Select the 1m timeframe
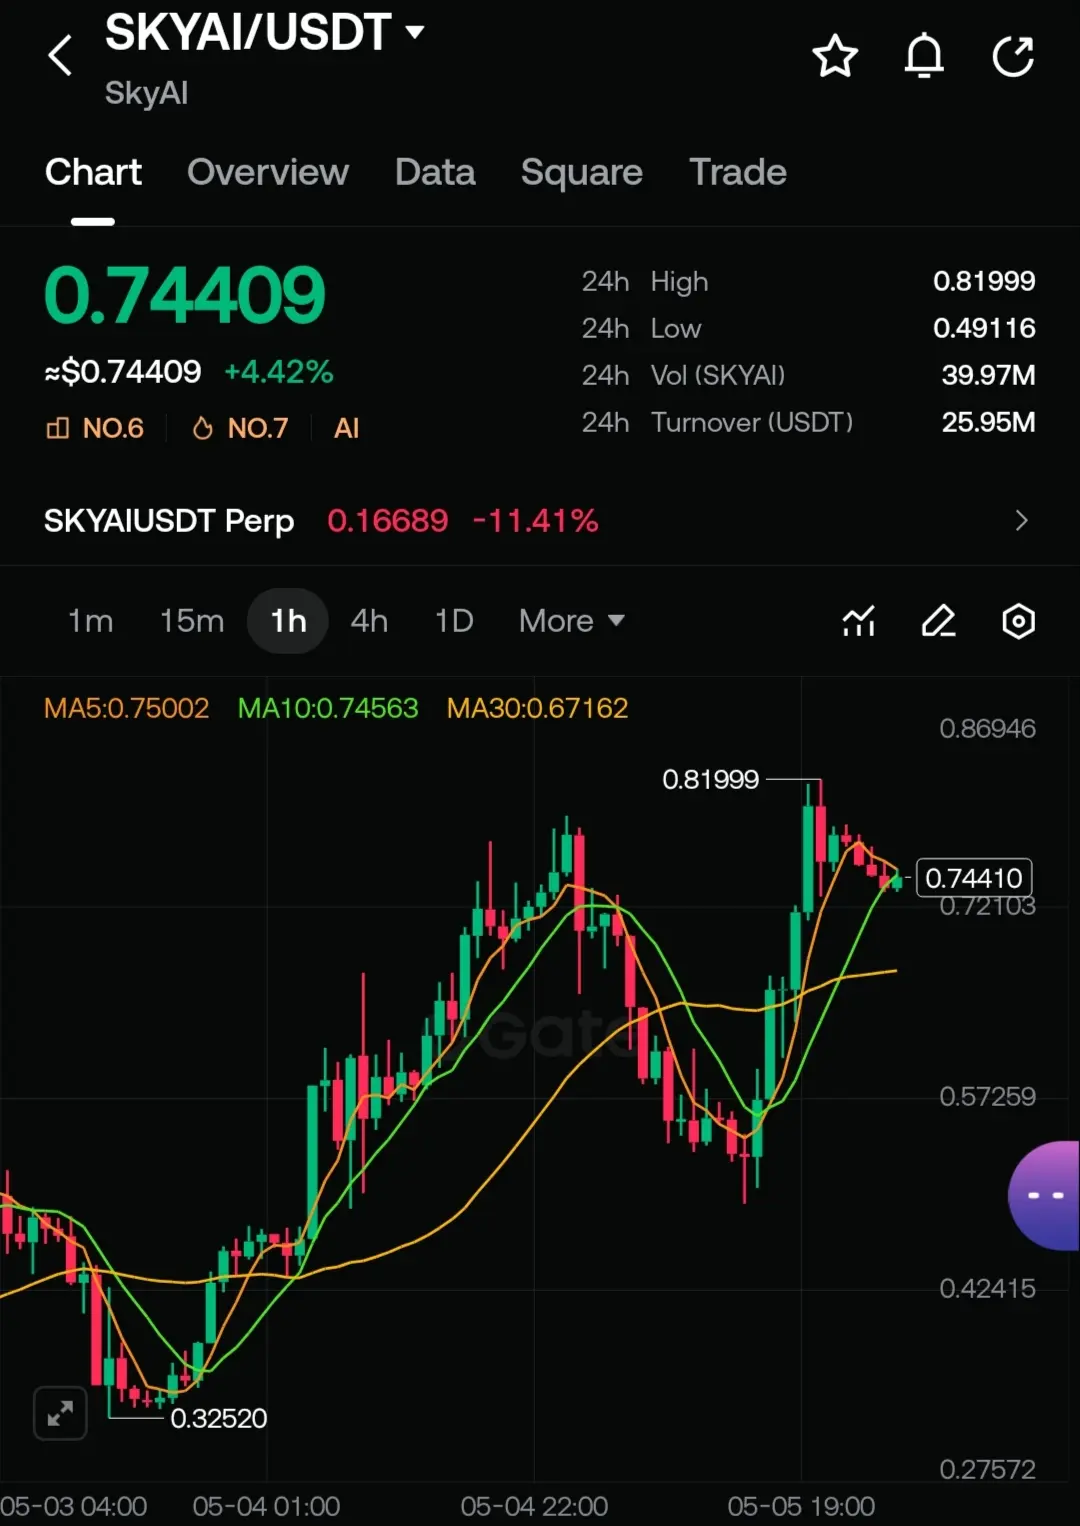Viewport: 1080px width, 1526px height. 90,621
